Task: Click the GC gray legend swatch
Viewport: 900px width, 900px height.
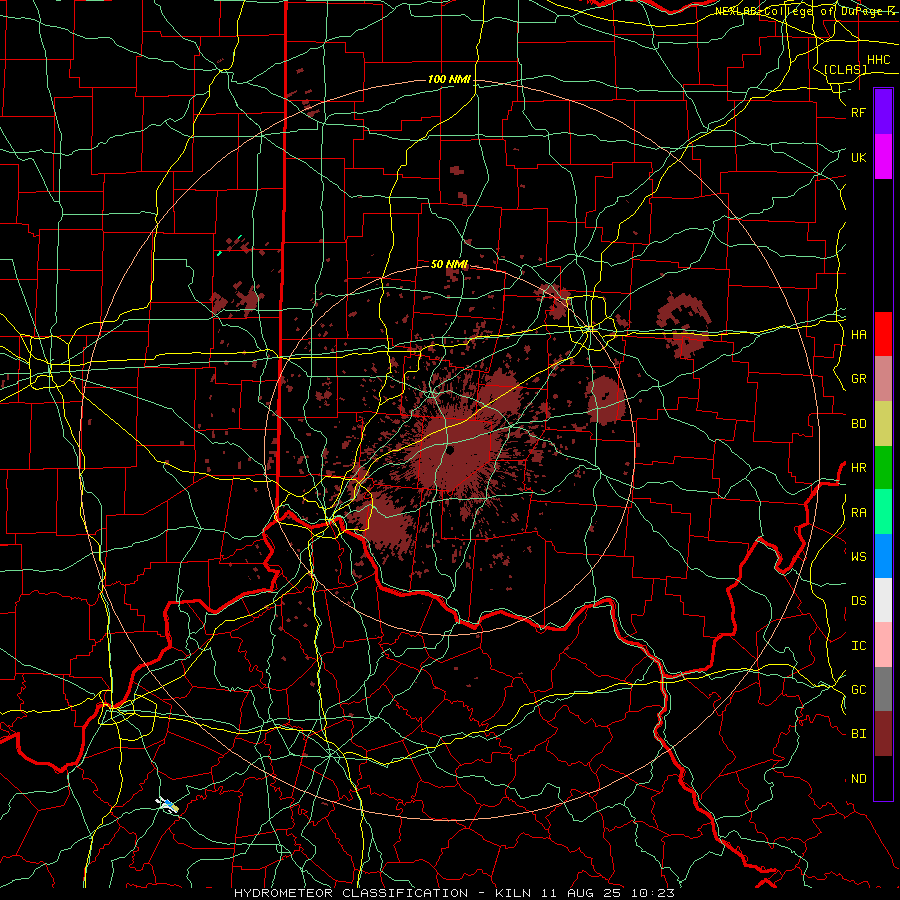Action: point(883,689)
